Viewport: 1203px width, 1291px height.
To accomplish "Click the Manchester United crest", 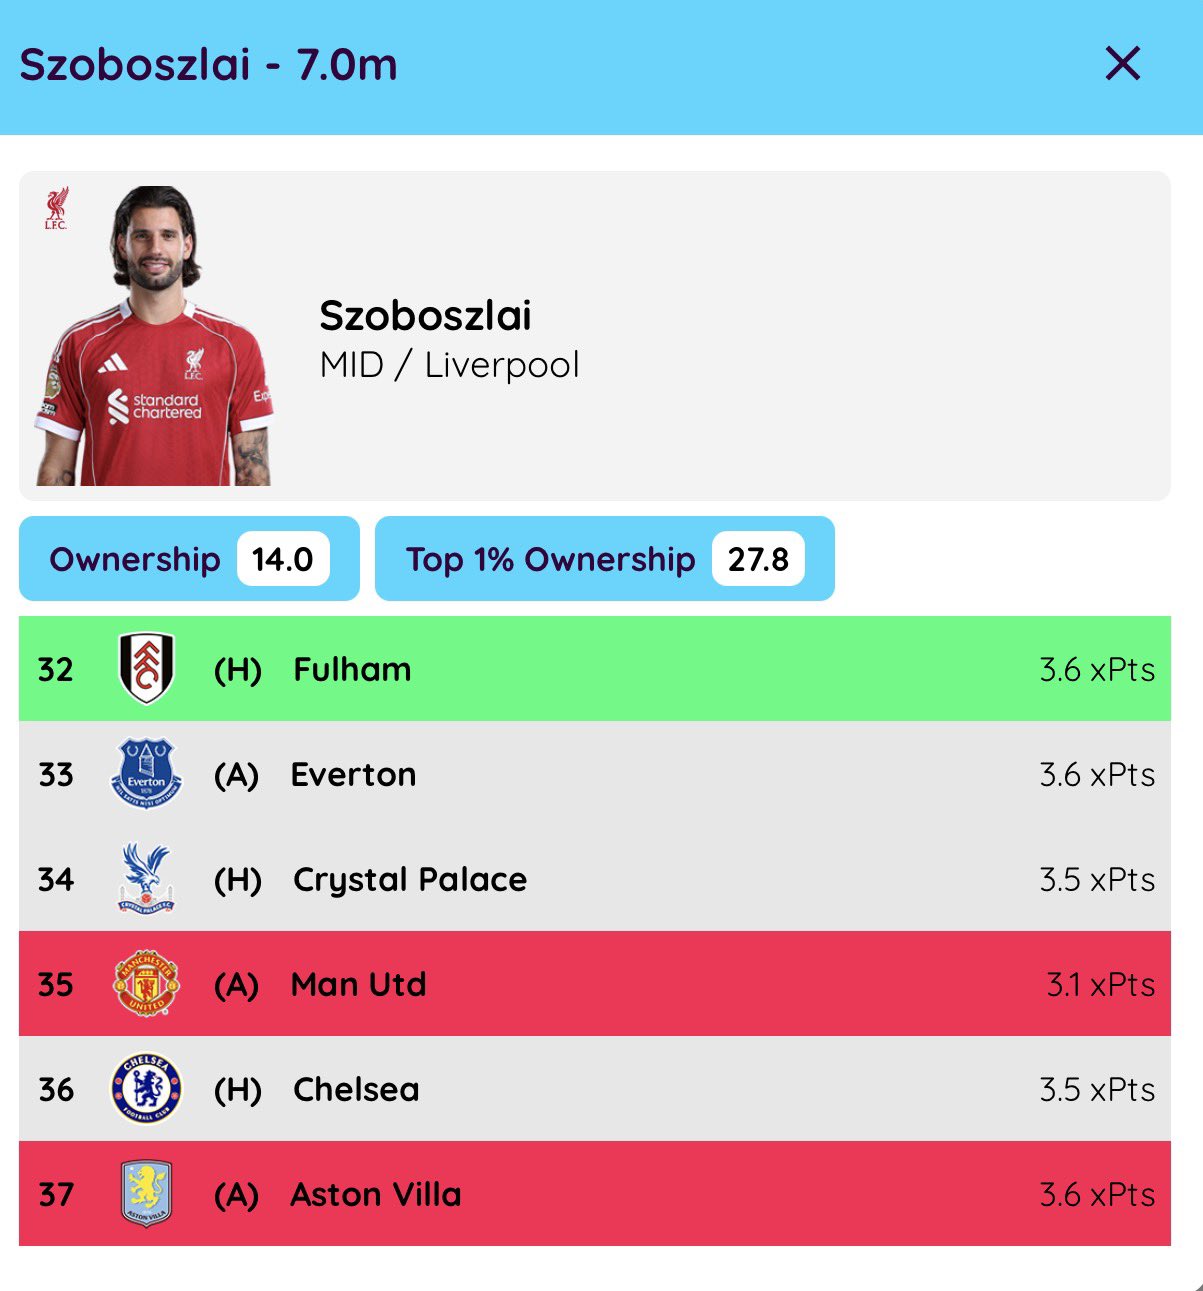I will [146, 983].
